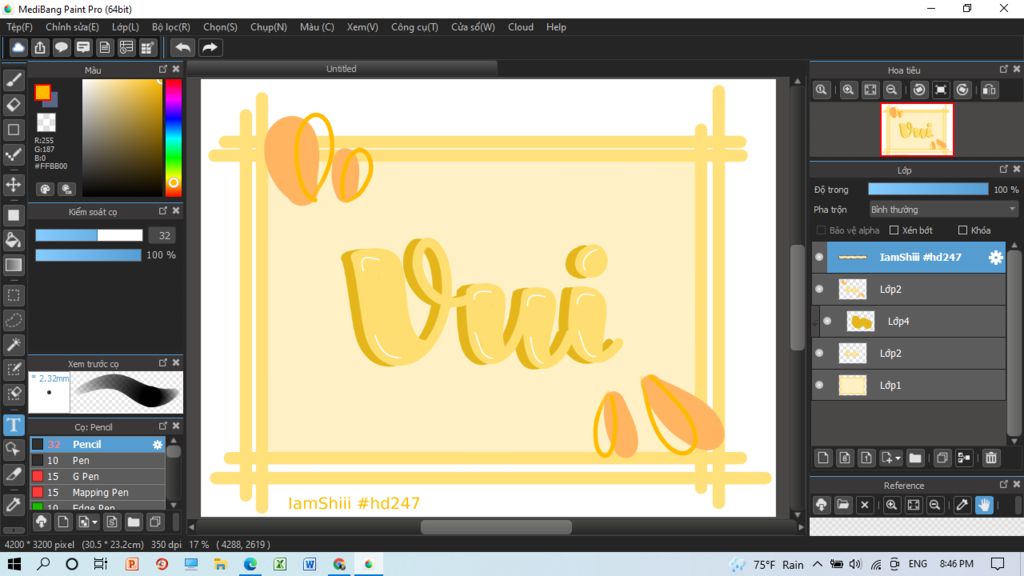Select the Mapping Pen brush
The image size is (1024, 576).
(98, 492)
